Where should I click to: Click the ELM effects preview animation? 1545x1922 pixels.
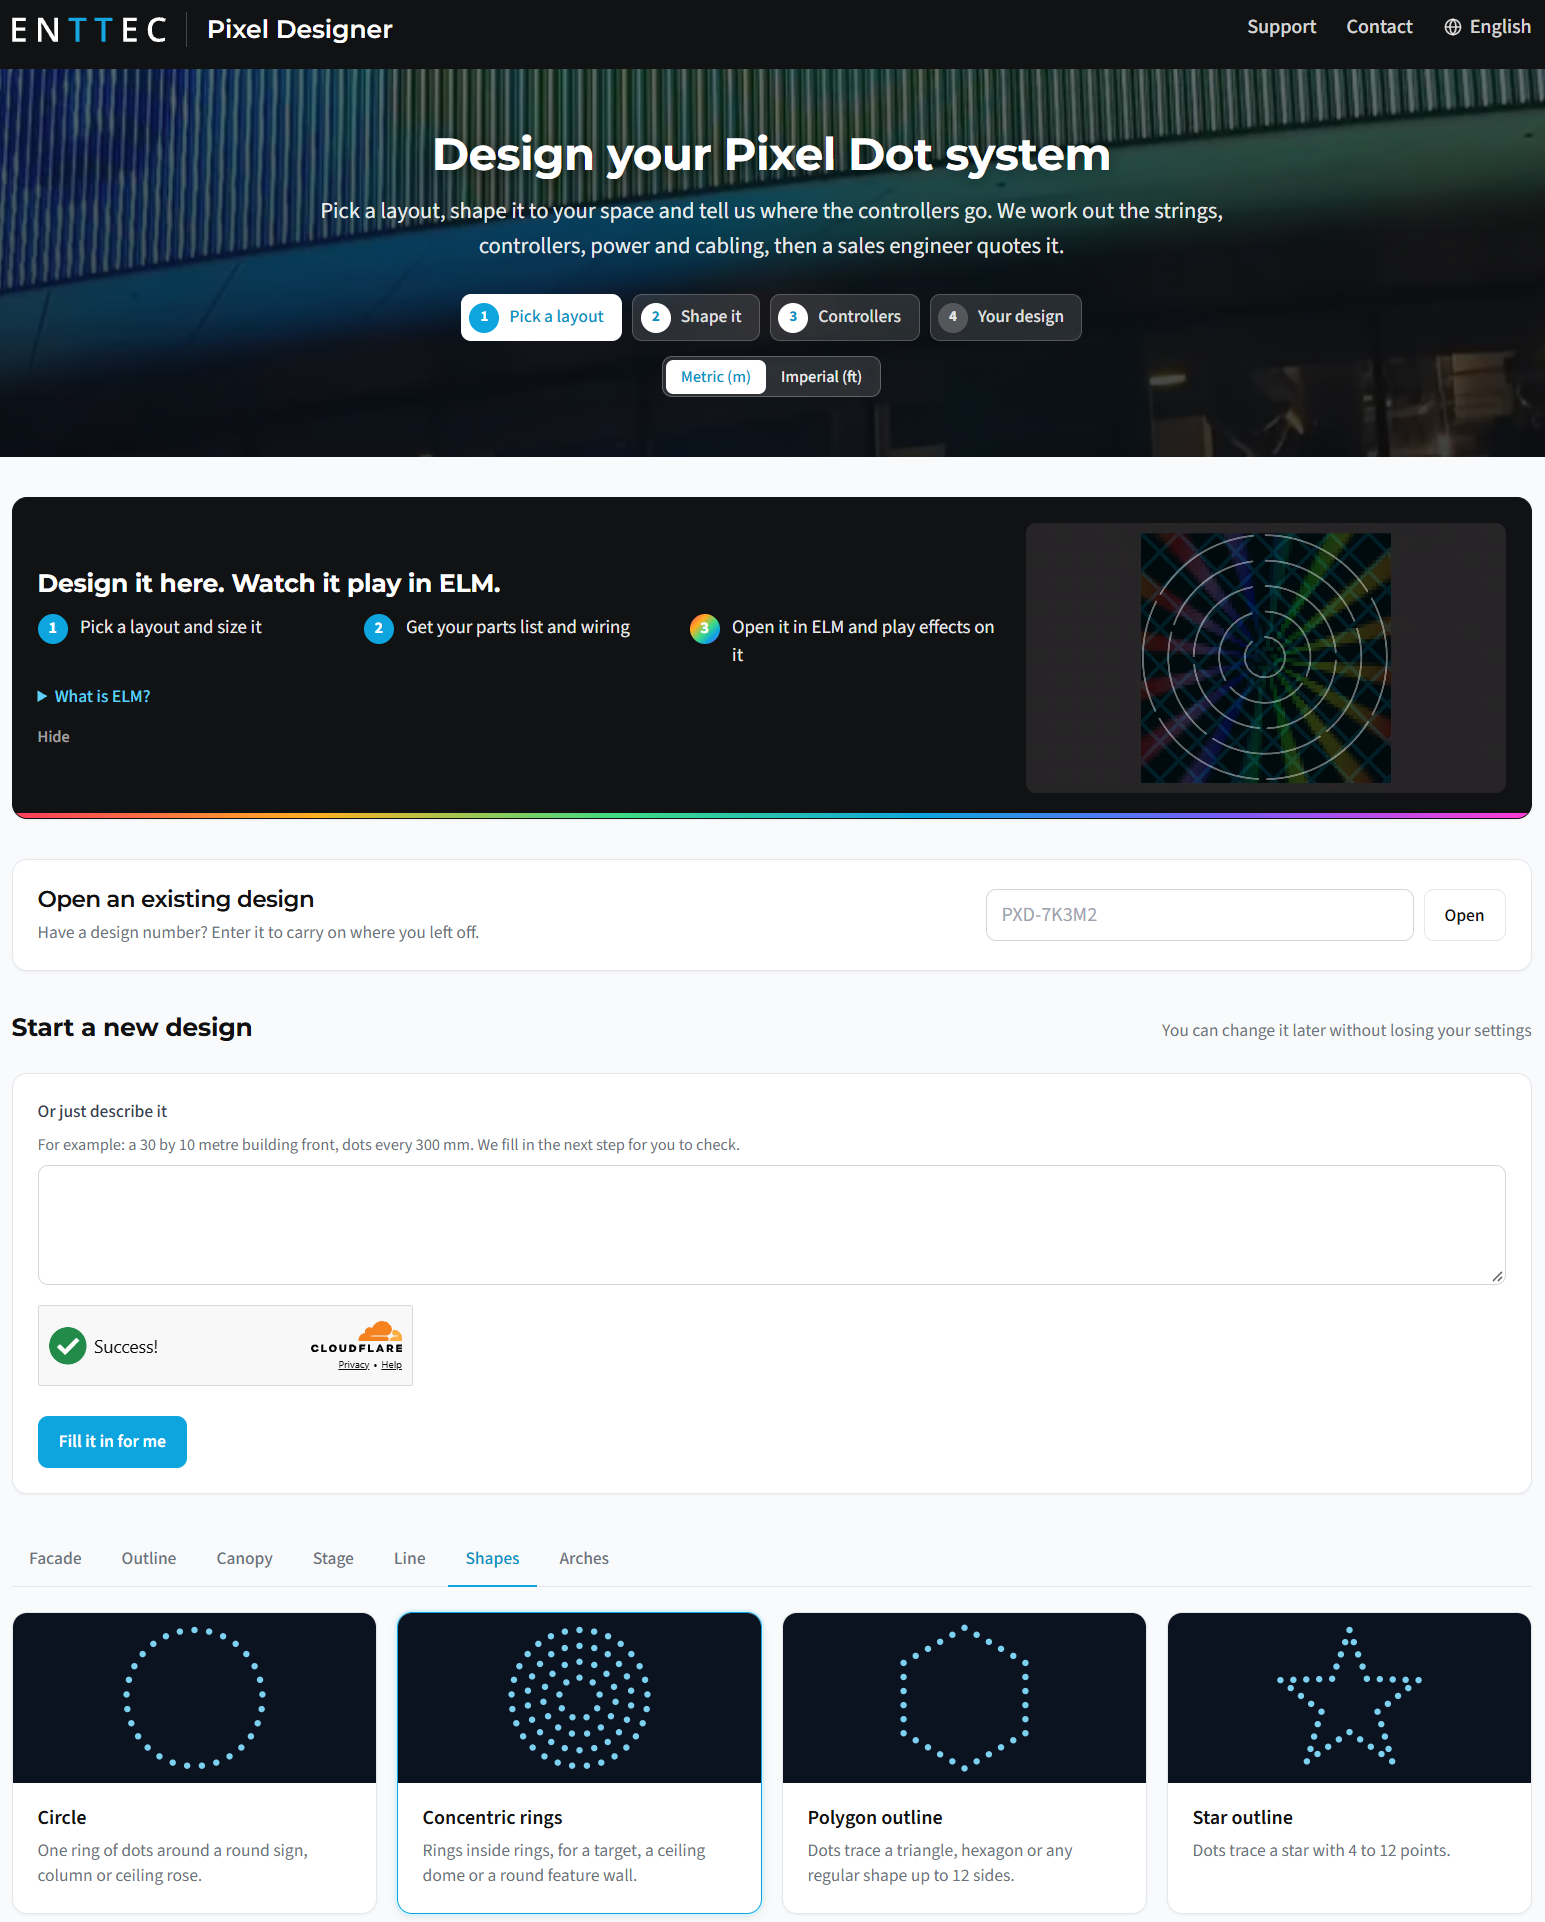pyautogui.click(x=1265, y=658)
